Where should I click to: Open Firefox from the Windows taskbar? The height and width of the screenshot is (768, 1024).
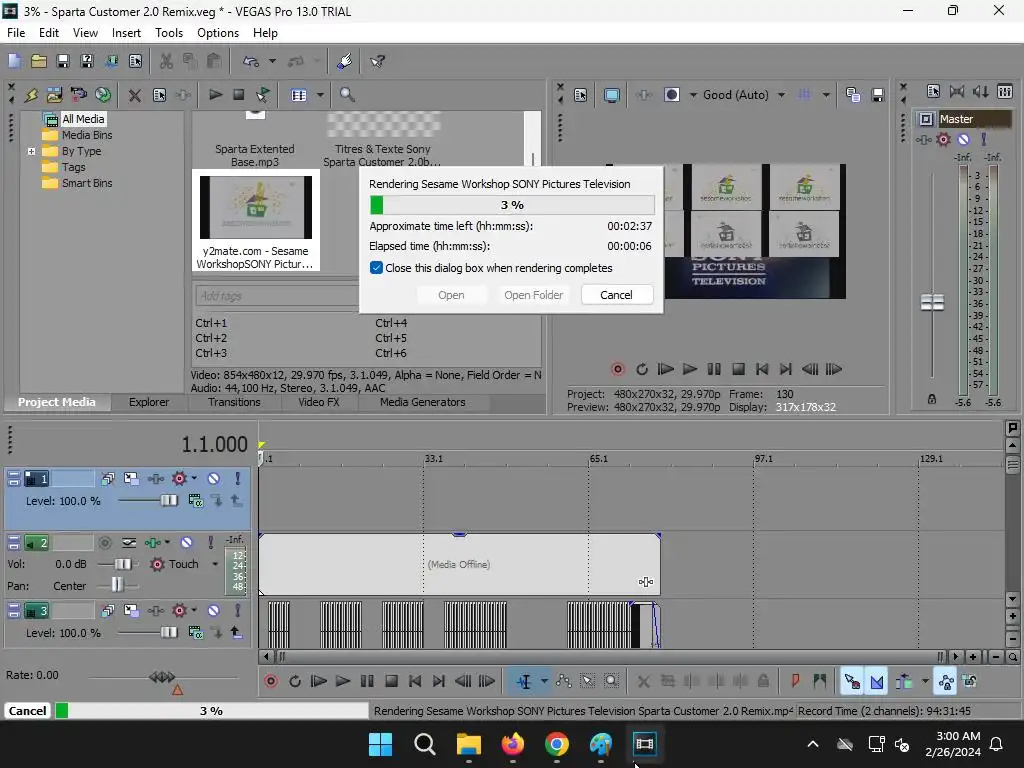pyautogui.click(x=513, y=743)
